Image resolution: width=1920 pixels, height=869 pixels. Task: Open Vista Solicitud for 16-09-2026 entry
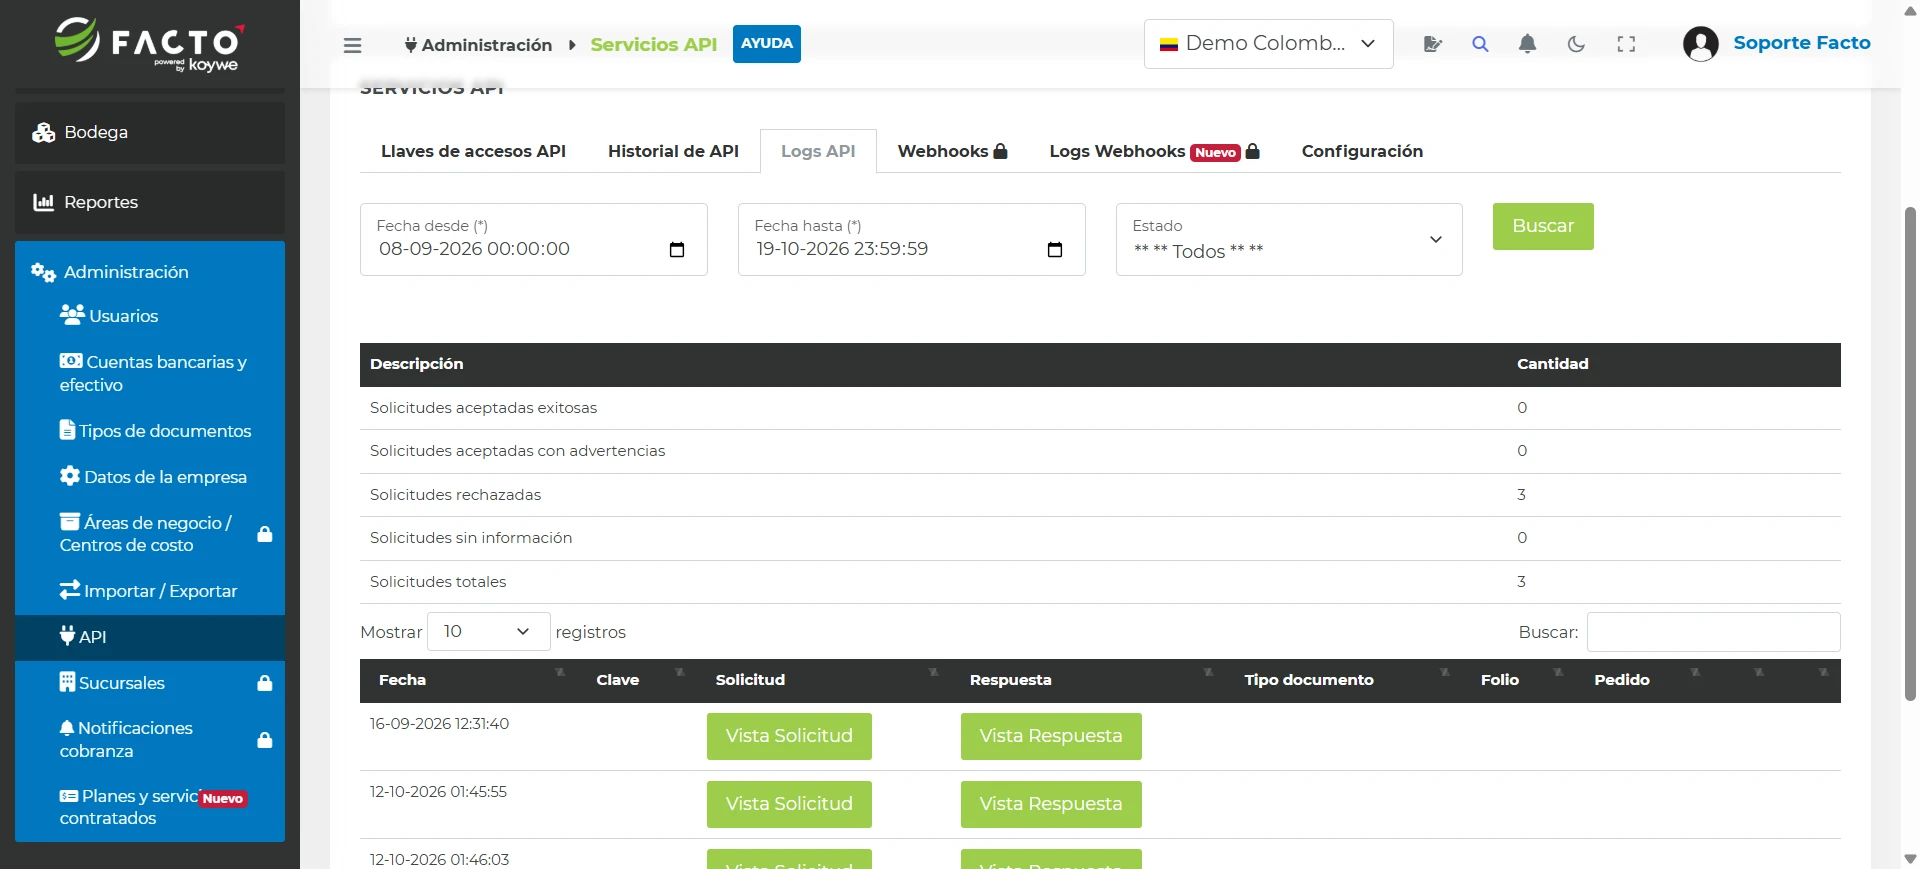(x=789, y=736)
